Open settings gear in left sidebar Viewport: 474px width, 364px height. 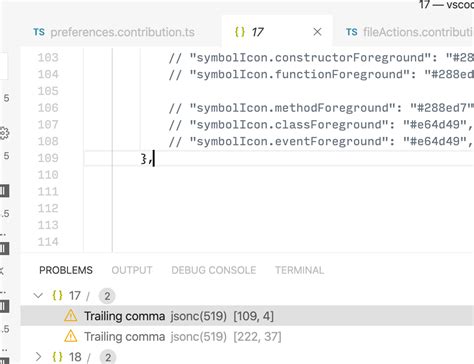click(4, 133)
